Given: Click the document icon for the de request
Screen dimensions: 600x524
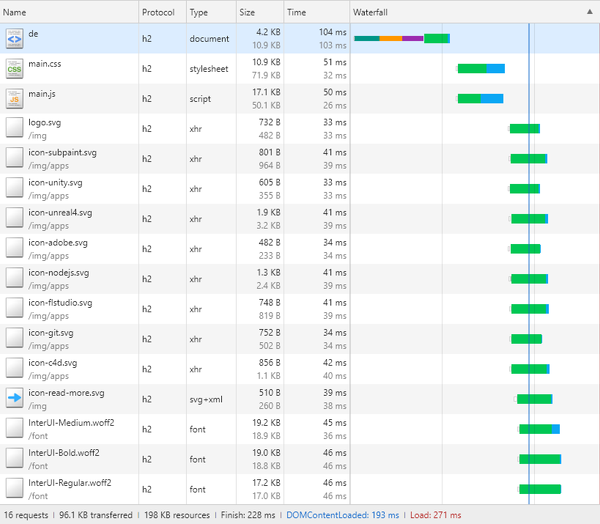Looking at the screenshot, I should (x=14, y=38).
